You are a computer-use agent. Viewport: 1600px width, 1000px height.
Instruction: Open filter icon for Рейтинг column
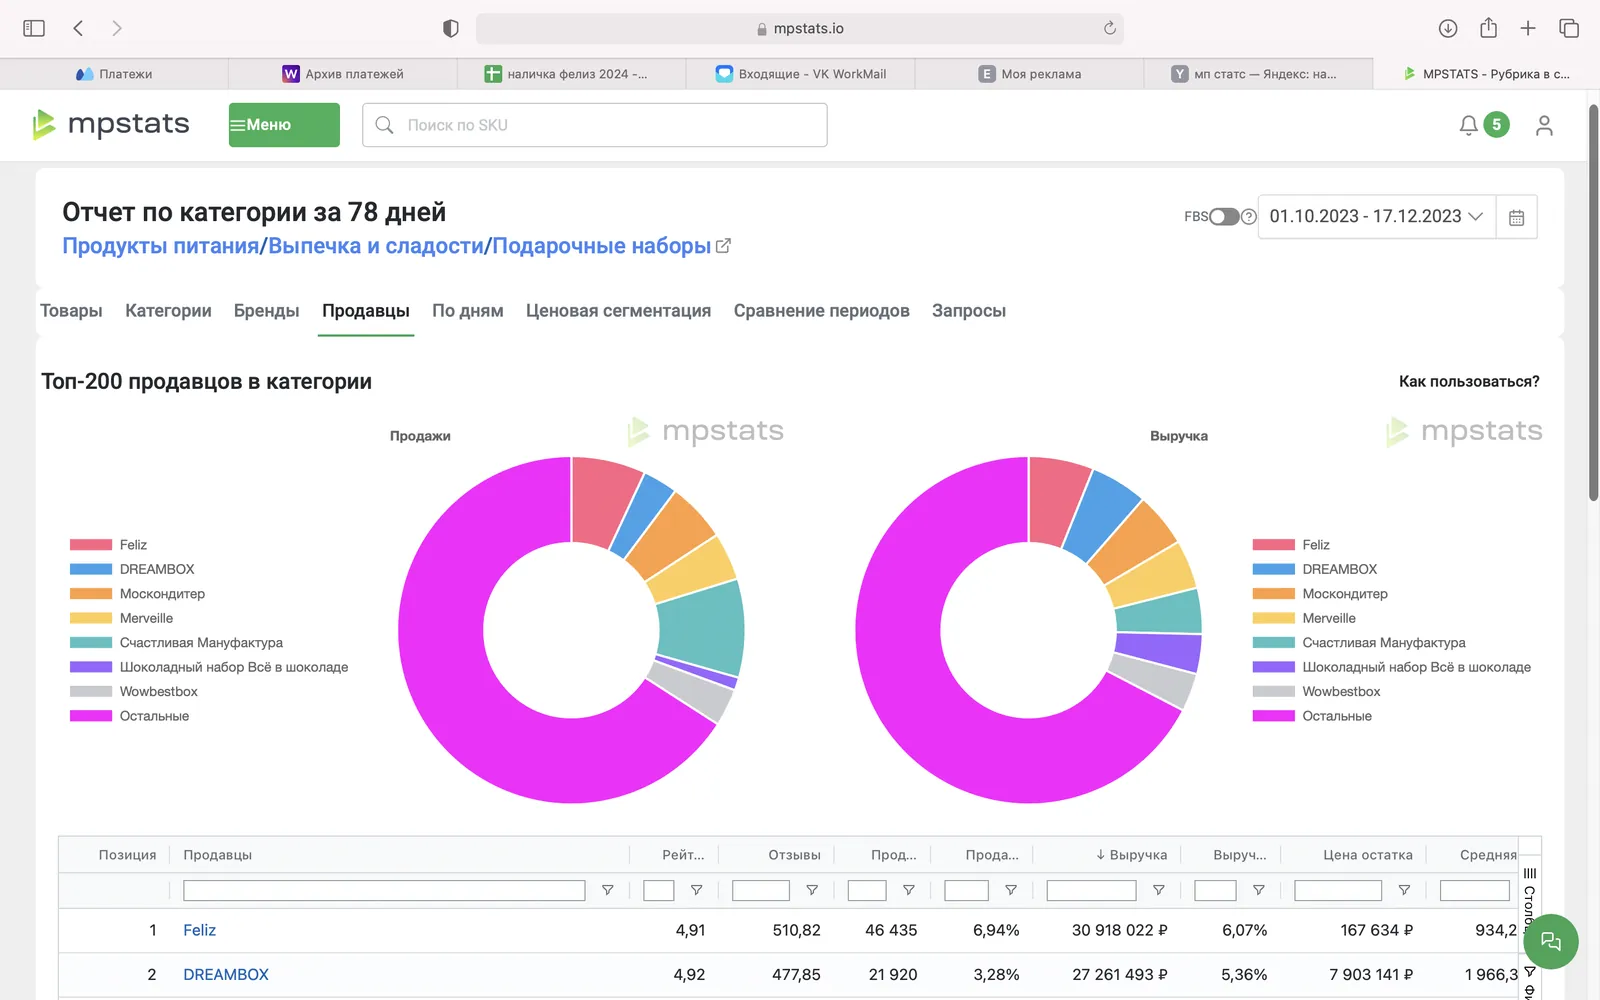click(x=696, y=890)
